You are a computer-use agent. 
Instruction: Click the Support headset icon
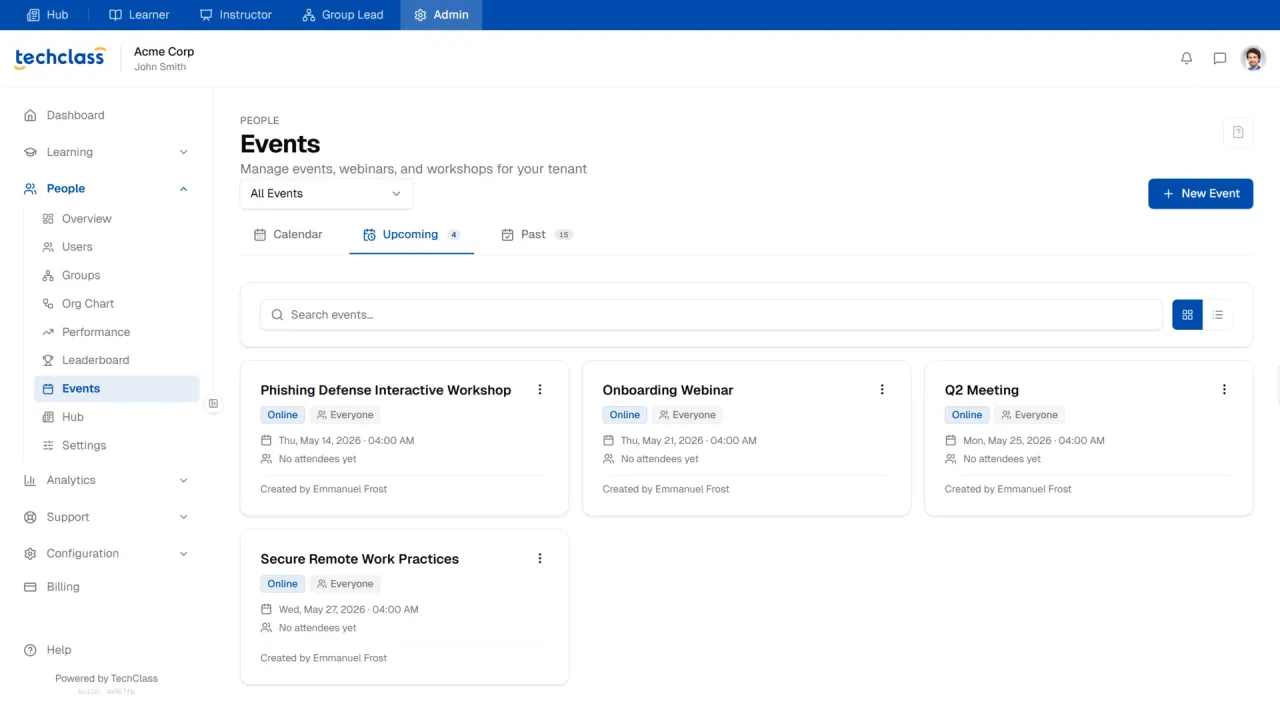pyautogui.click(x=30, y=517)
